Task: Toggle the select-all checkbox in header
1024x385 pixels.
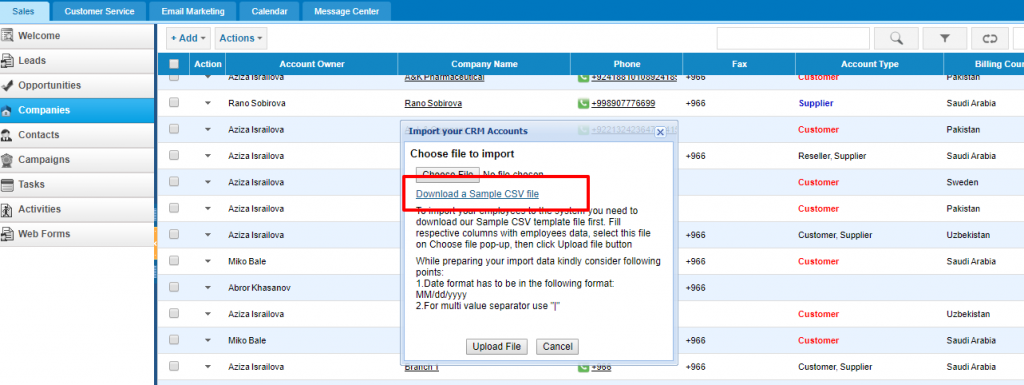Action: pos(174,64)
